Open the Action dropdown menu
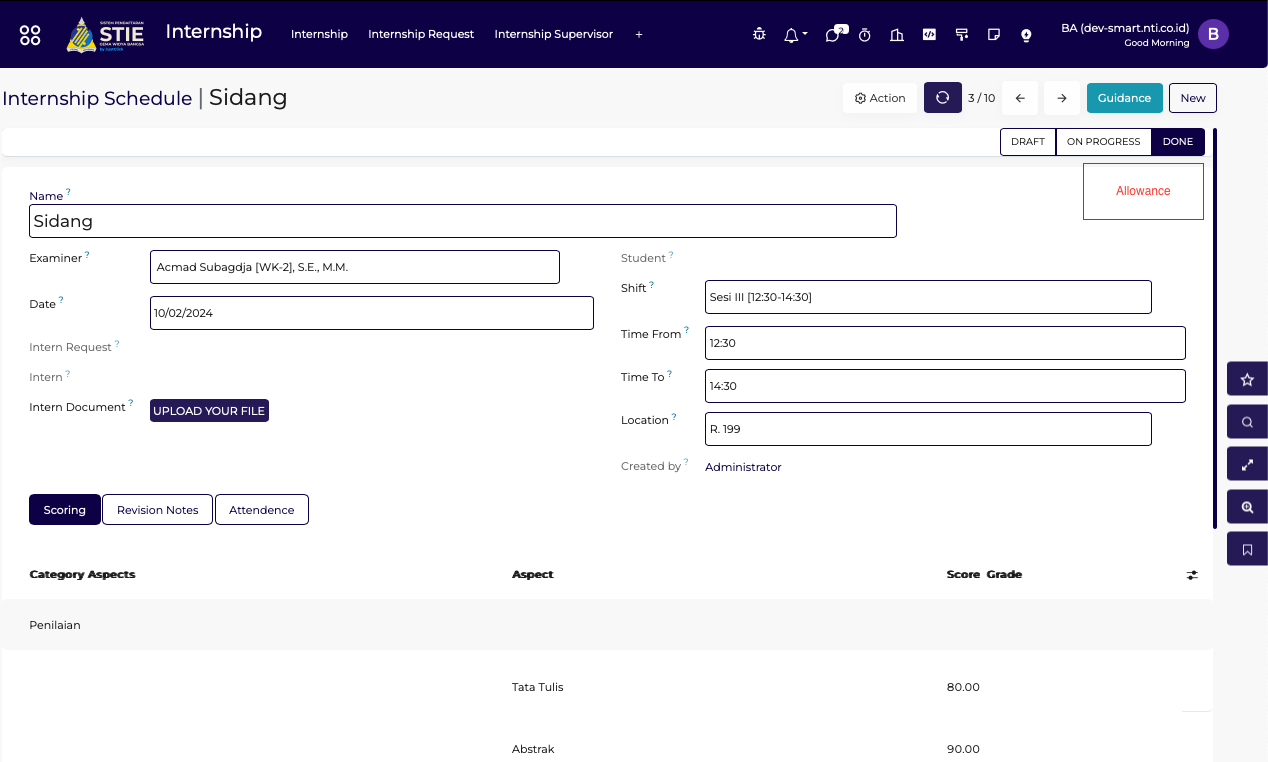Viewport: 1268px width, 762px height. (x=880, y=98)
